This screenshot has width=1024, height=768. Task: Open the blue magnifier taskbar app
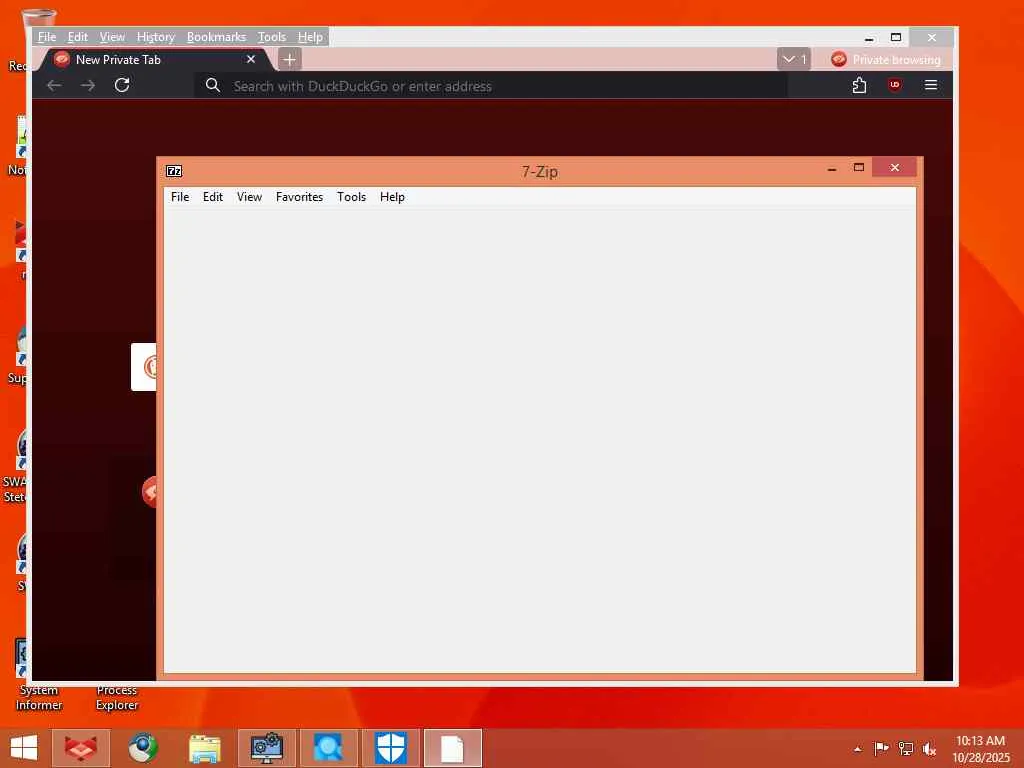pyautogui.click(x=328, y=748)
